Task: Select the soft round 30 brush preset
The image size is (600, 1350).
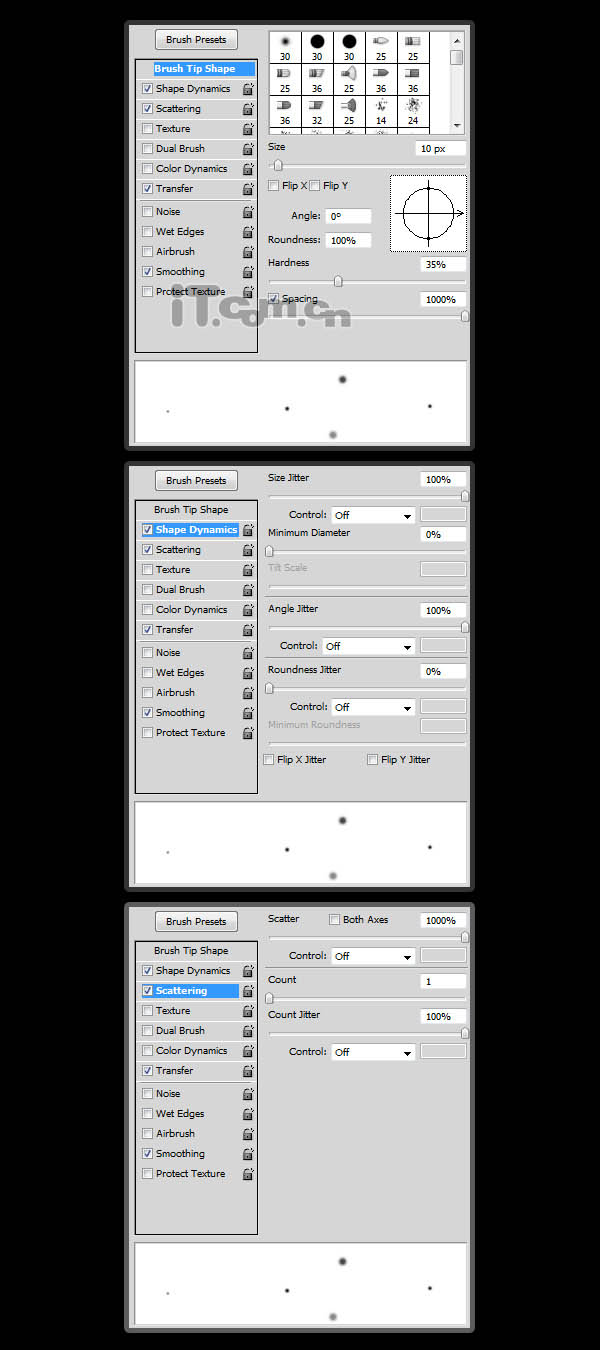Action: (x=285, y=47)
